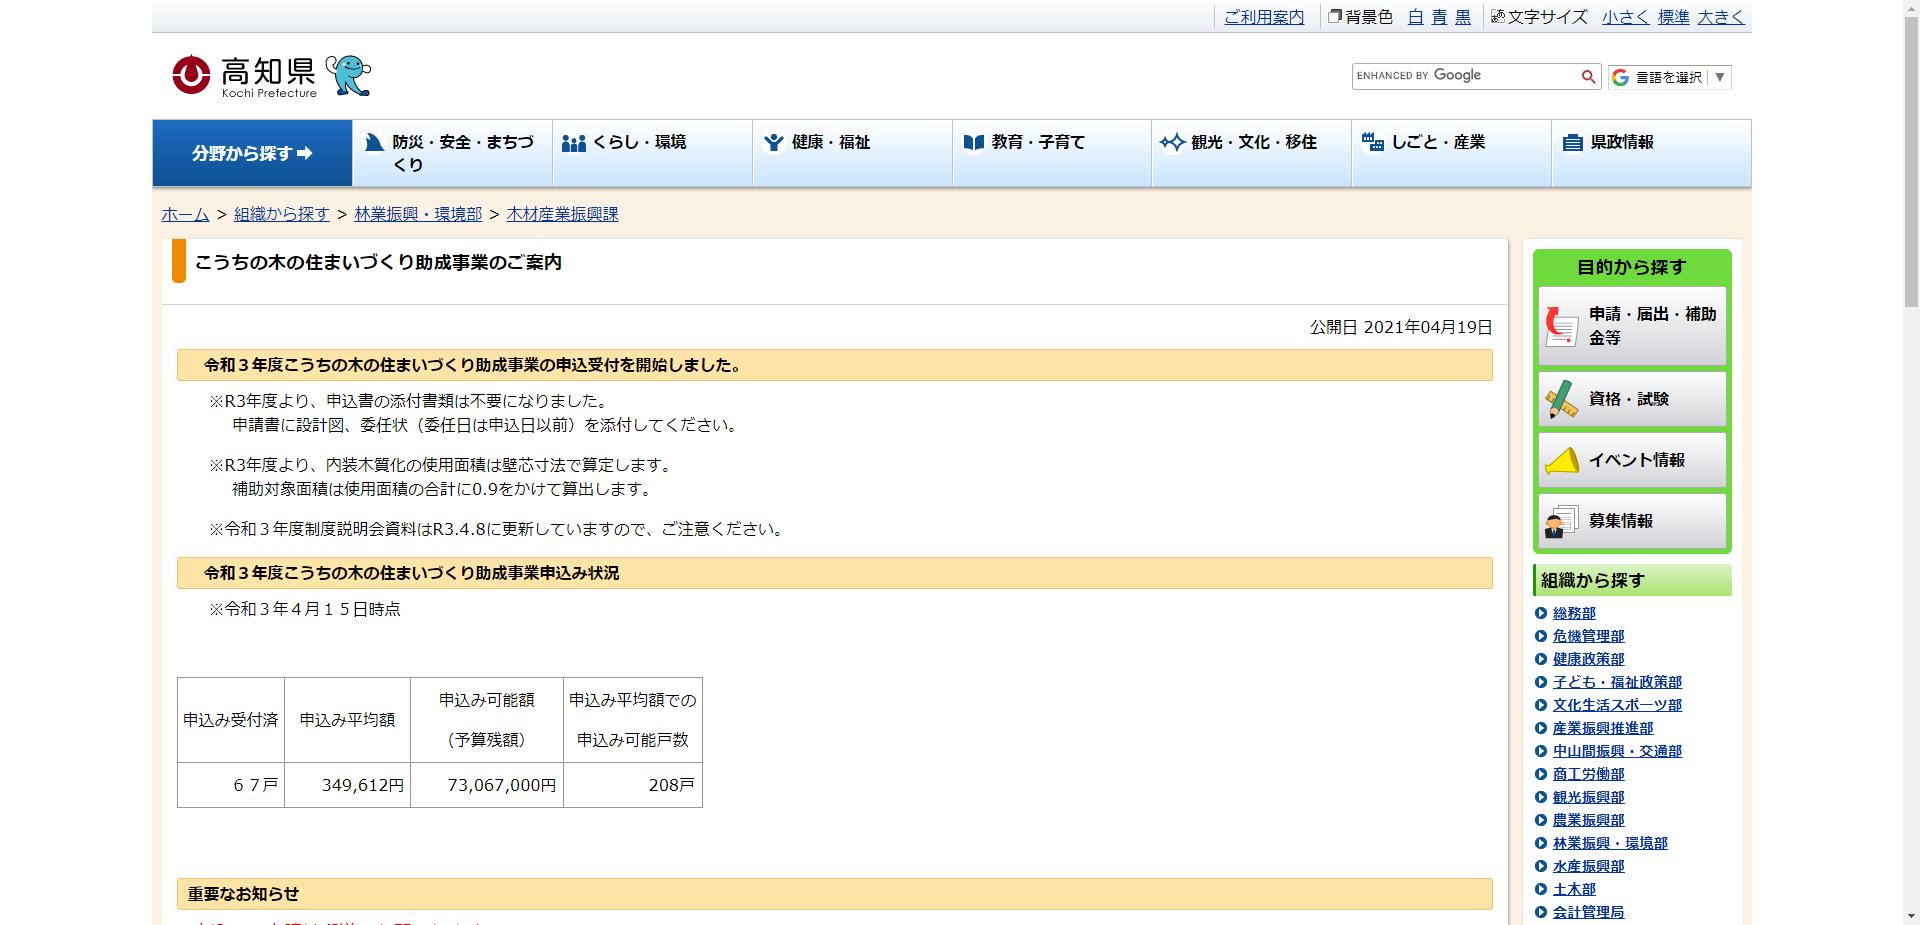Click the 健康・福祉 figure icon
Image resolution: width=1920 pixels, height=925 pixels.
pos(771,142)
